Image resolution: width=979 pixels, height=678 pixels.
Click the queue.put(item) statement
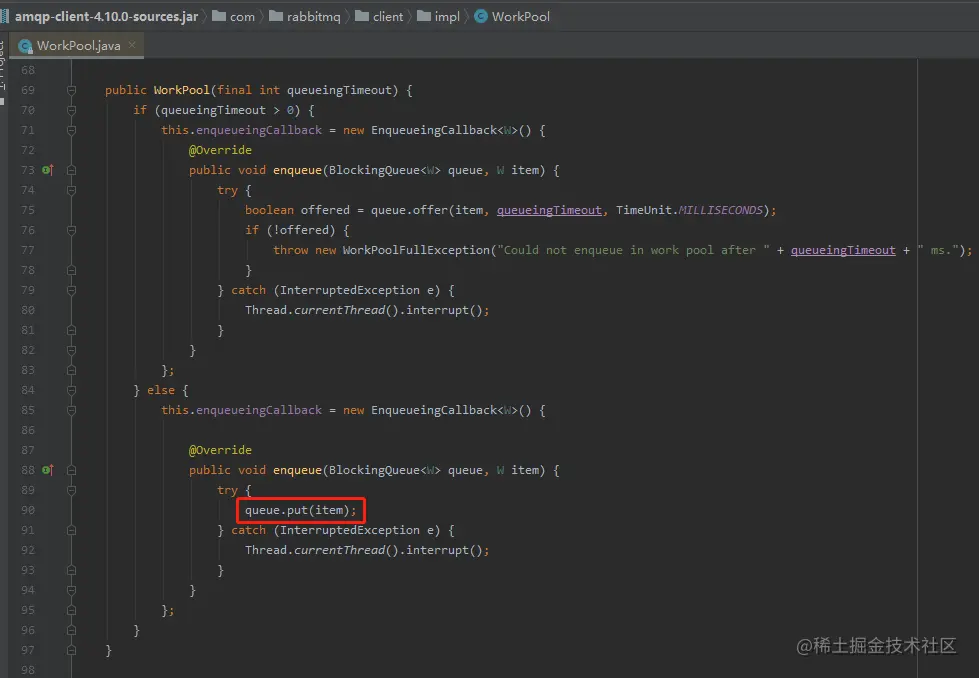[300, 510]
